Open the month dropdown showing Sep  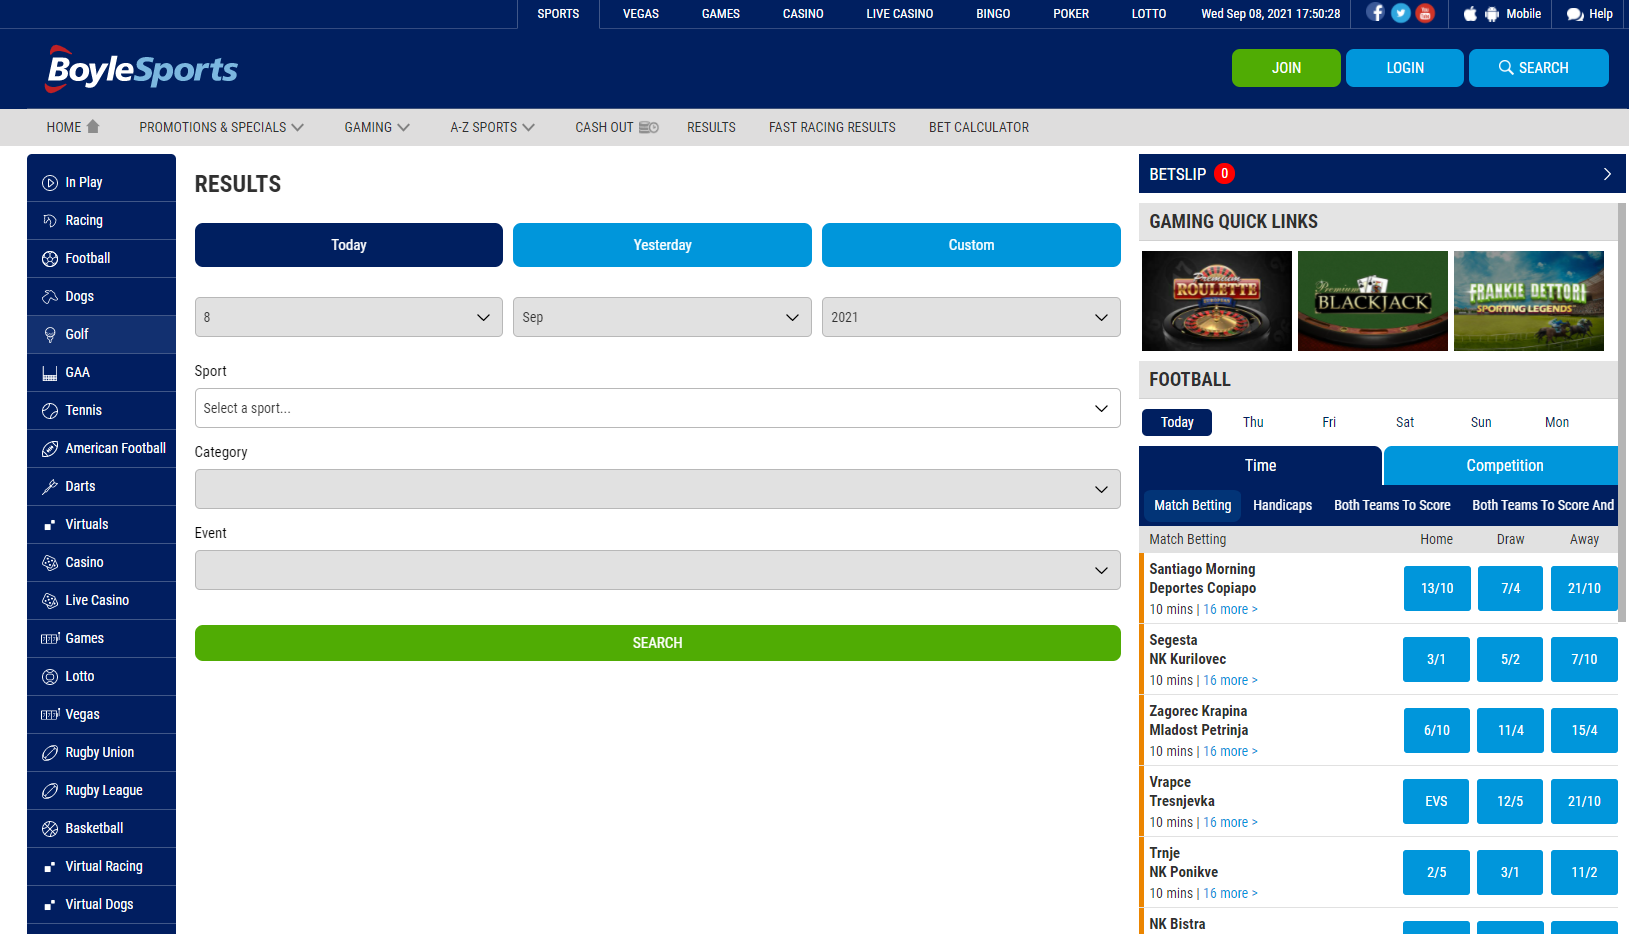pos(662,317)
